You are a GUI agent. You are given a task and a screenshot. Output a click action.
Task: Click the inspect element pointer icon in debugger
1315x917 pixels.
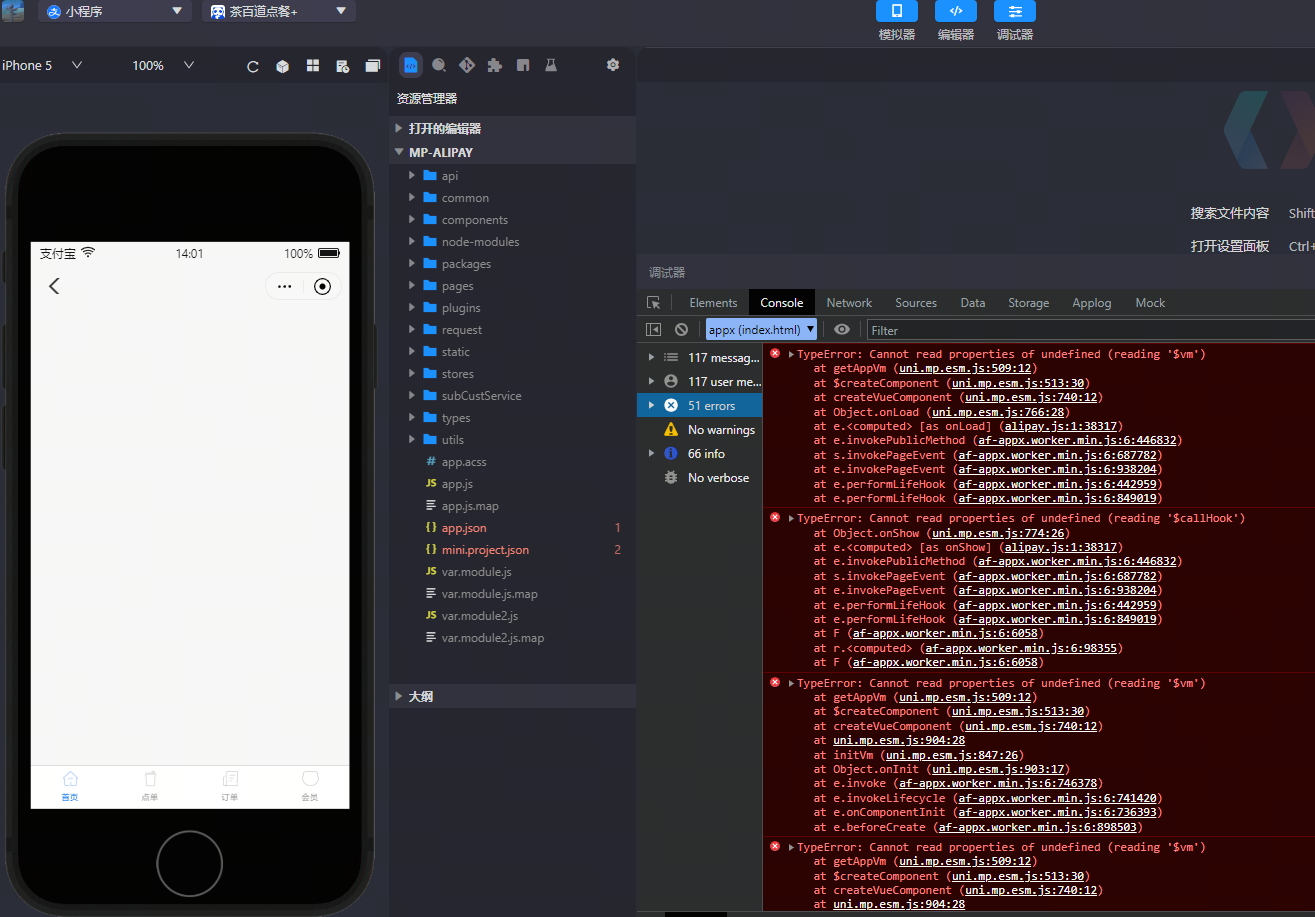(x=654, y=303)
